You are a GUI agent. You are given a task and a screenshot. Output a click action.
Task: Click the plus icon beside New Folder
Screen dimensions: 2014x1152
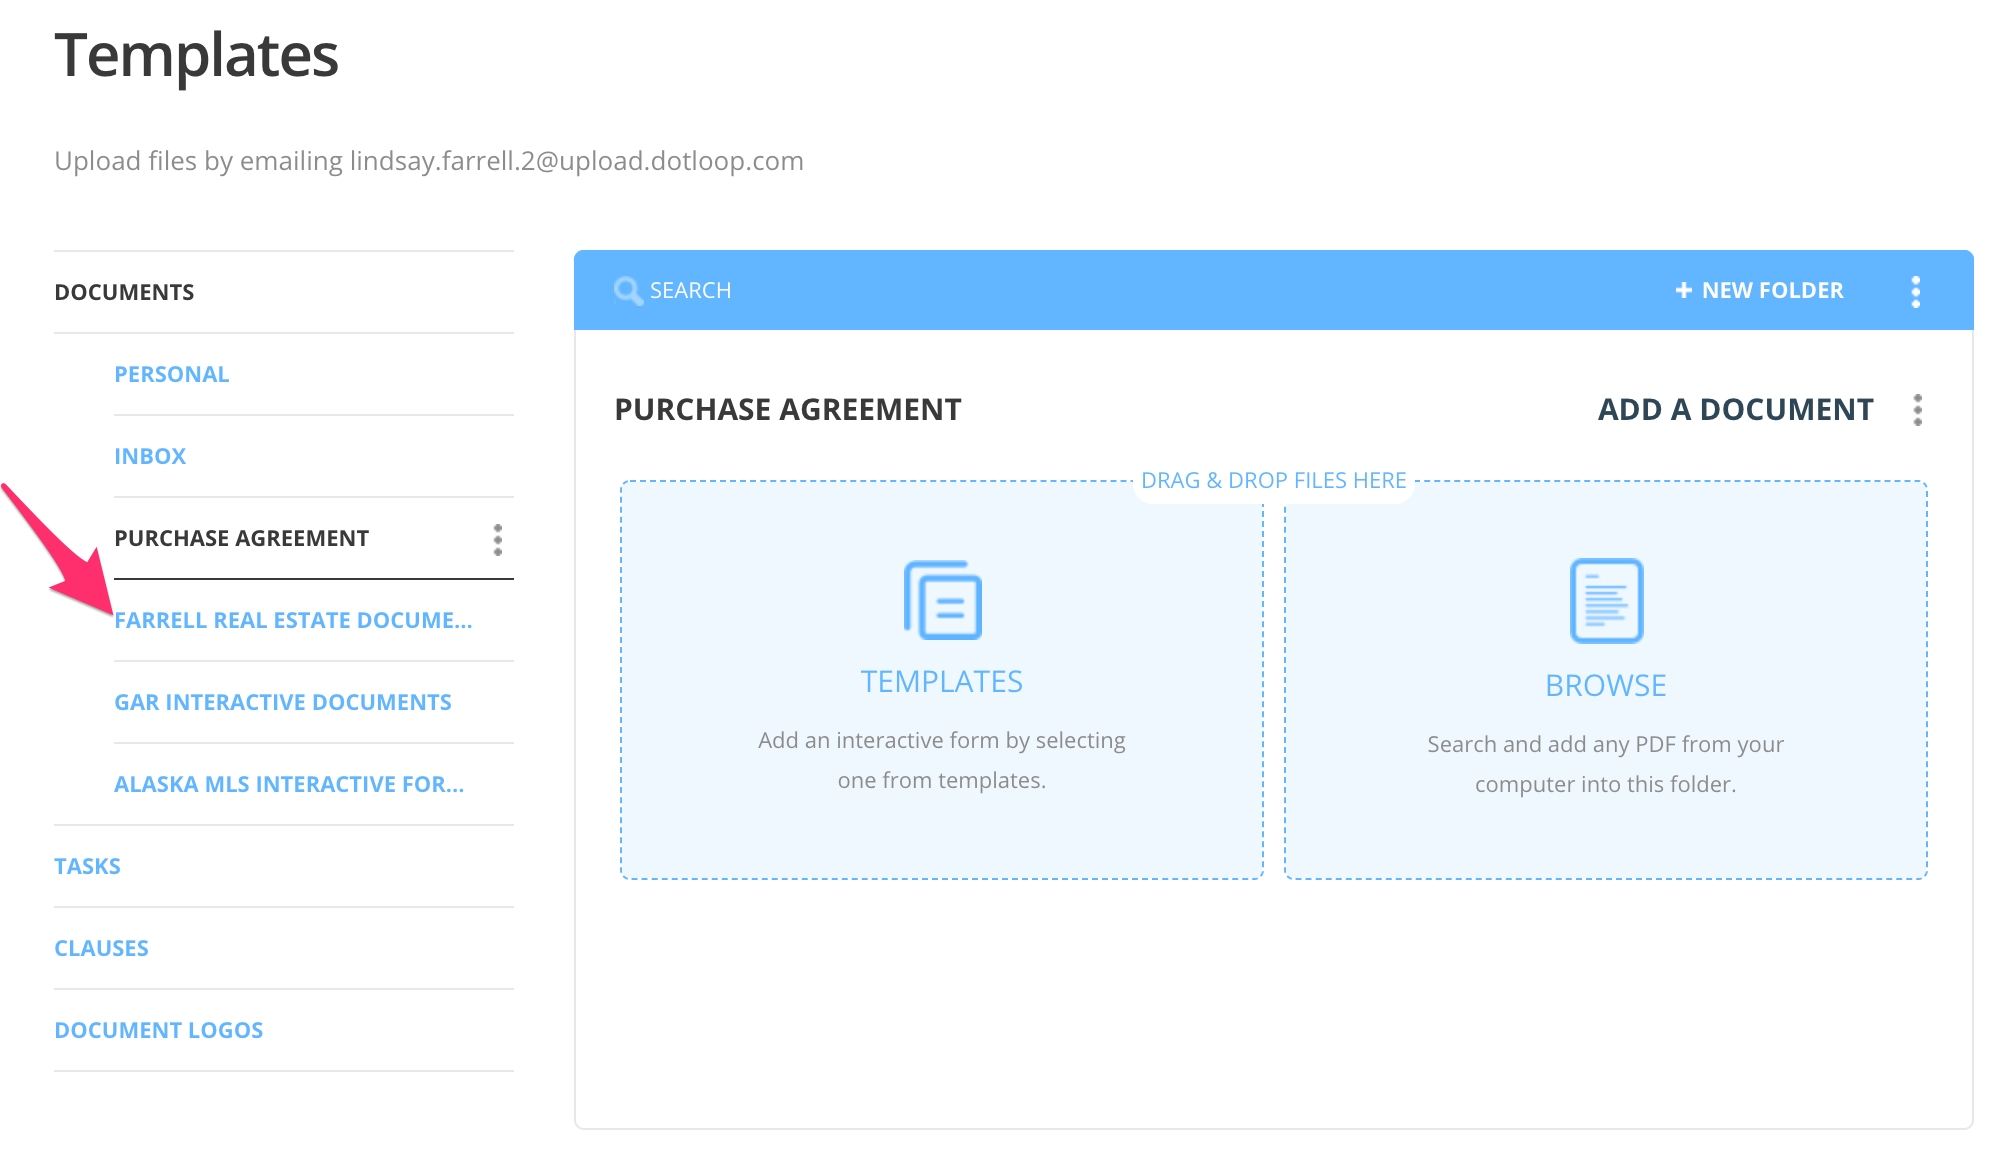[x=1683, y=291]
